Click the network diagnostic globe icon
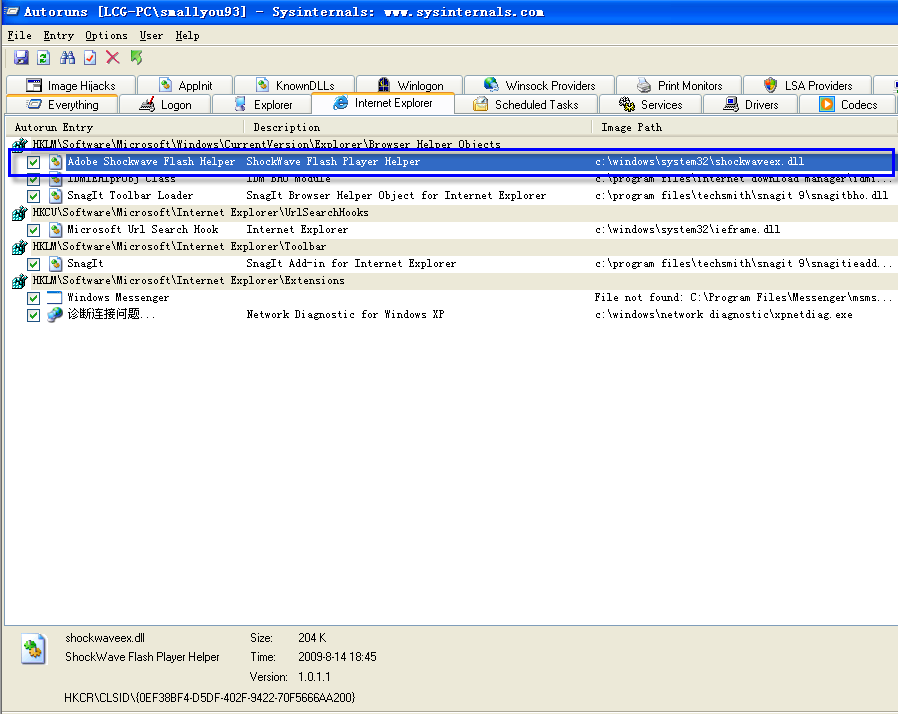The height and width of the screenshot is (714, 898). point(54,314)
